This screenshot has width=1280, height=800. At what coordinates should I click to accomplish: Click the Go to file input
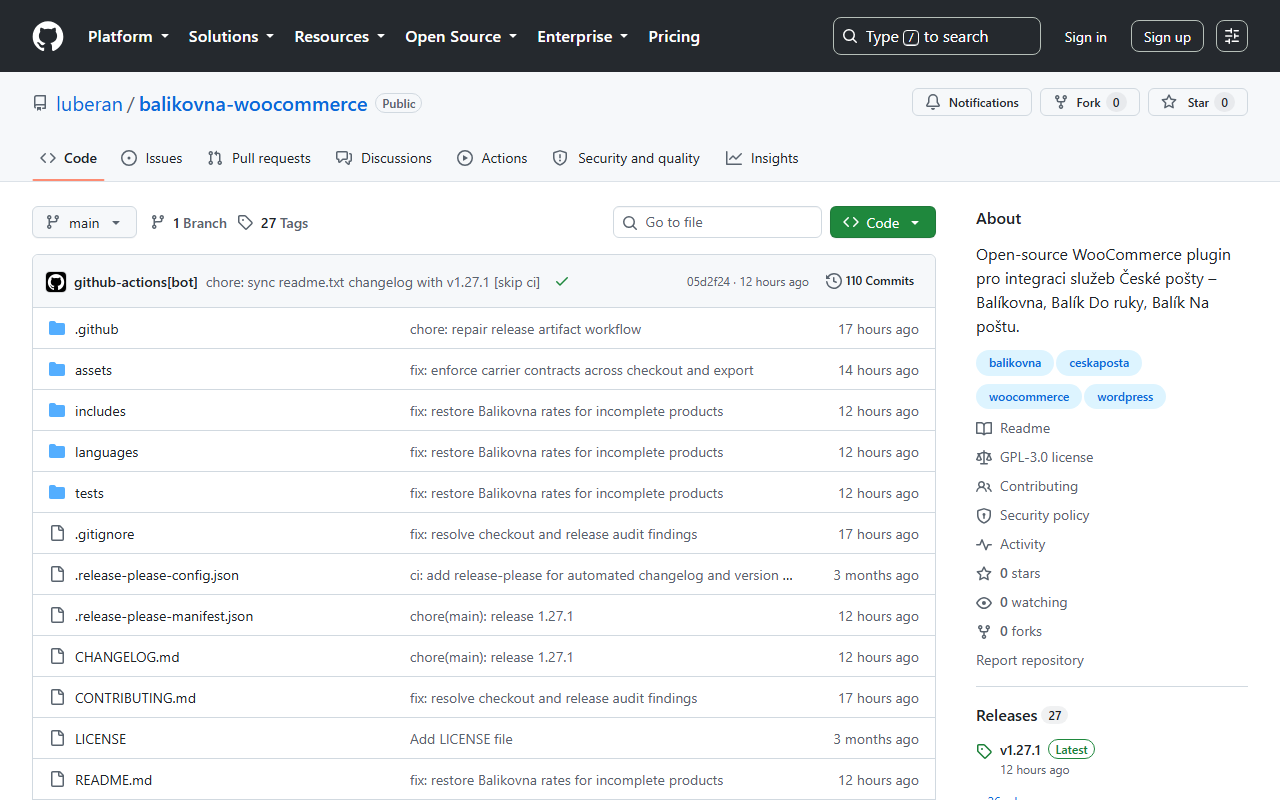coord(717,222)
